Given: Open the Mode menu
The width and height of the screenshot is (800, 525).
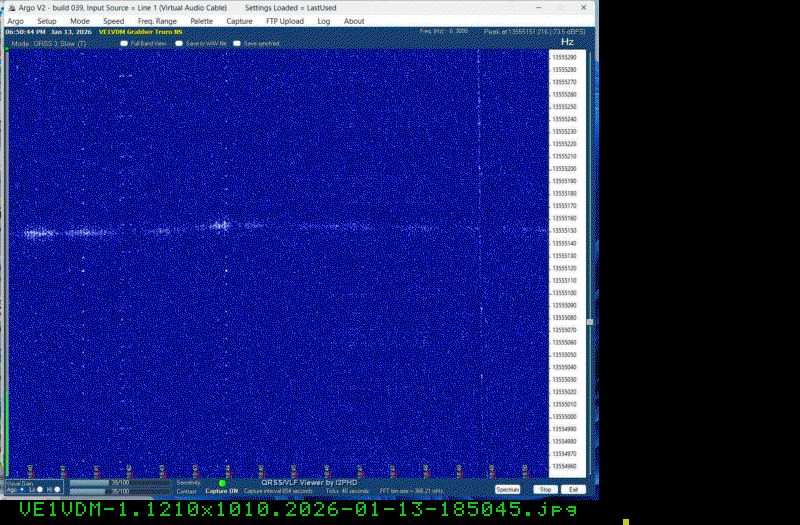Looking at the screenshot, I should (80, 21).
